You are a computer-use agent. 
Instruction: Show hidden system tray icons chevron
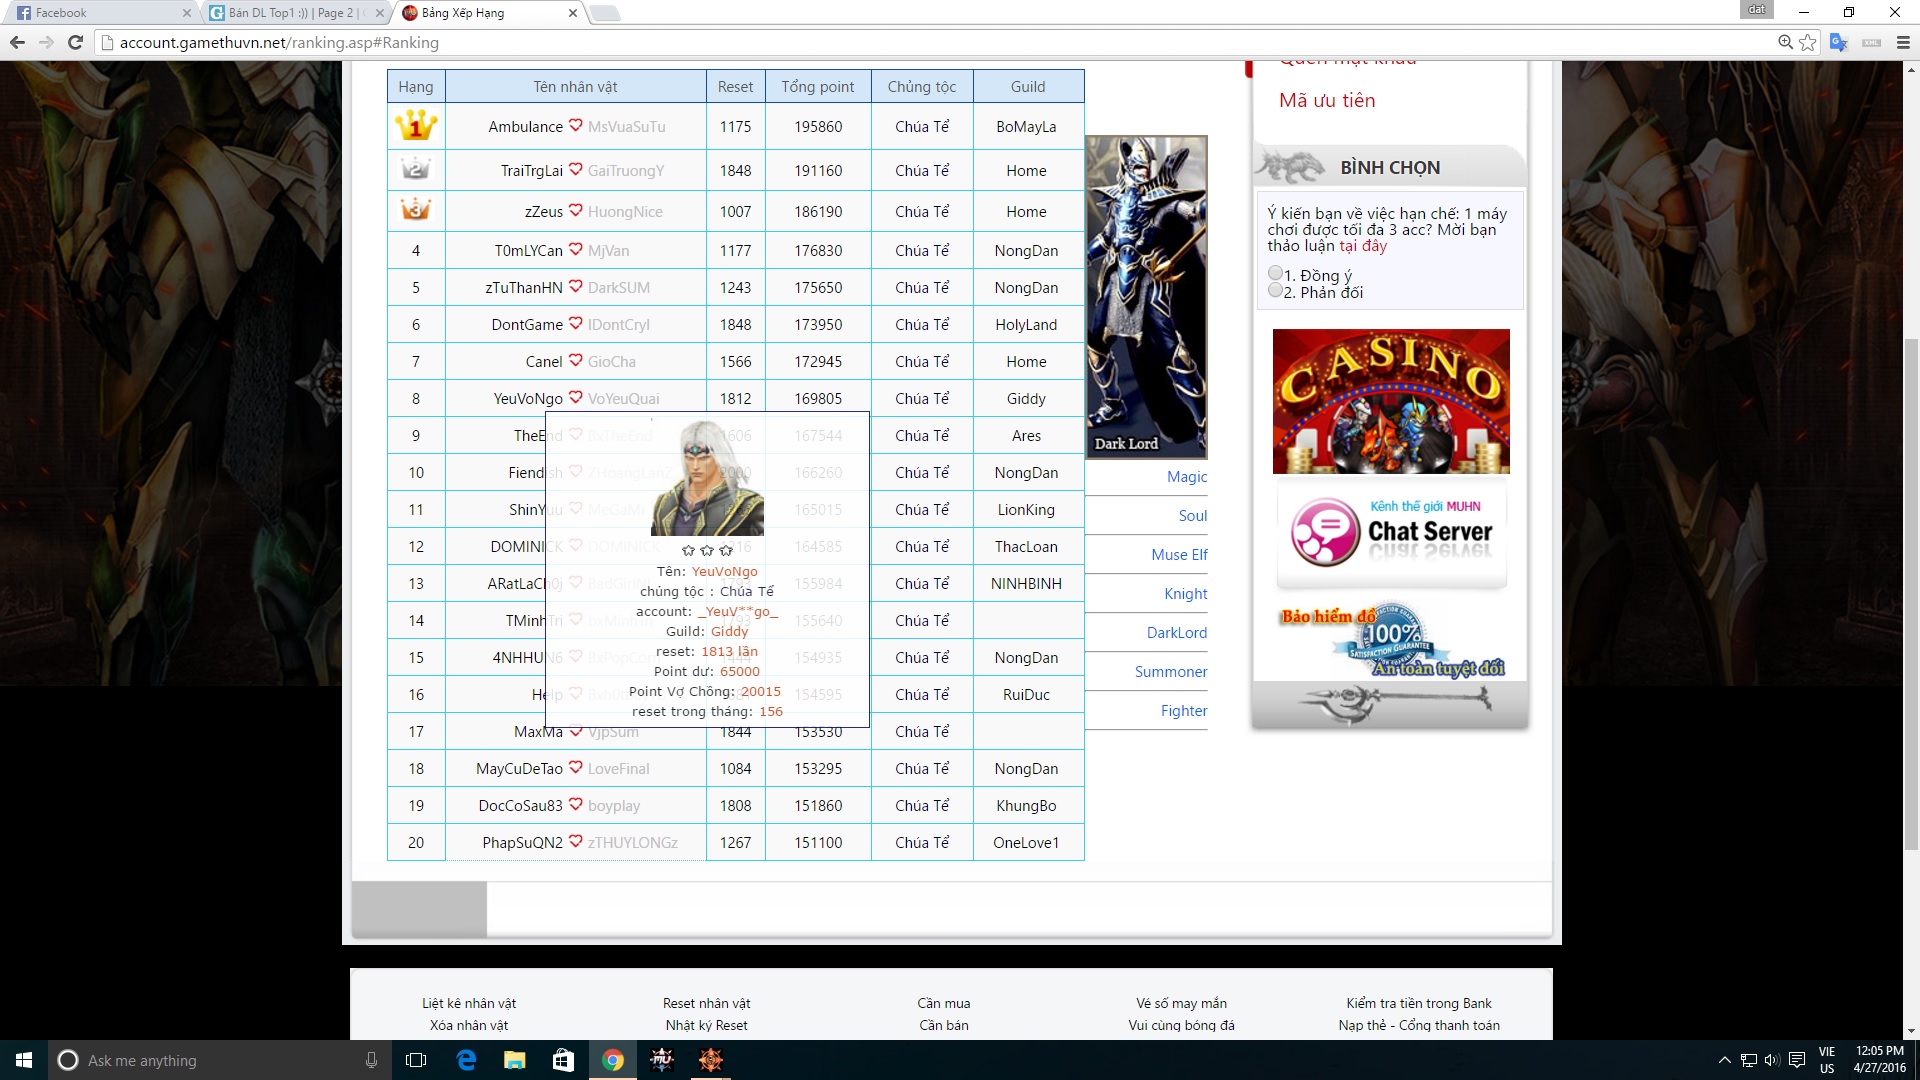[x=1724, y=1060]
